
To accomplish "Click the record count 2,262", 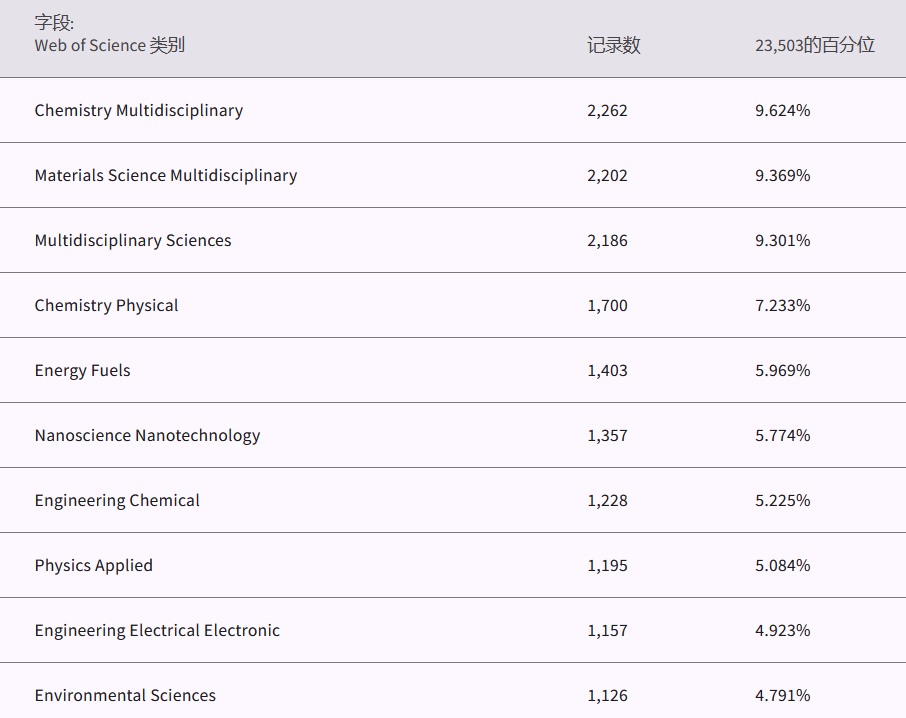I will pos(607,110).
